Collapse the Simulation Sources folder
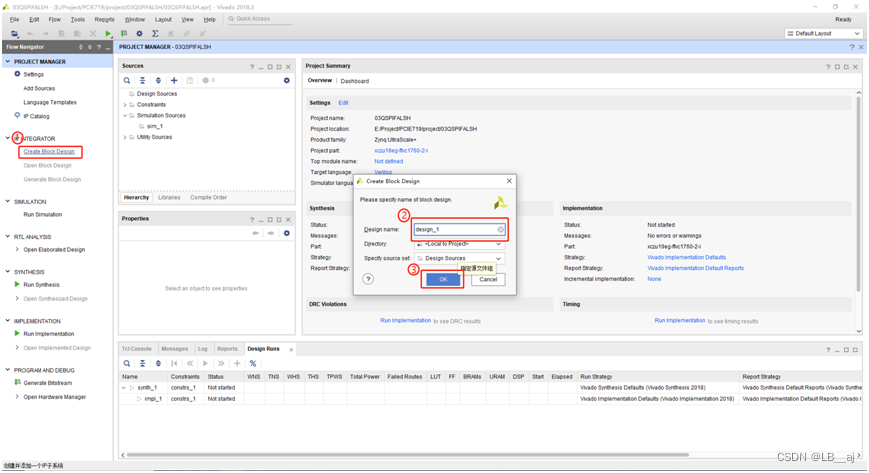The width and height of the screenshot is (869, 473). pyautogui.click(x=125, y=116)
